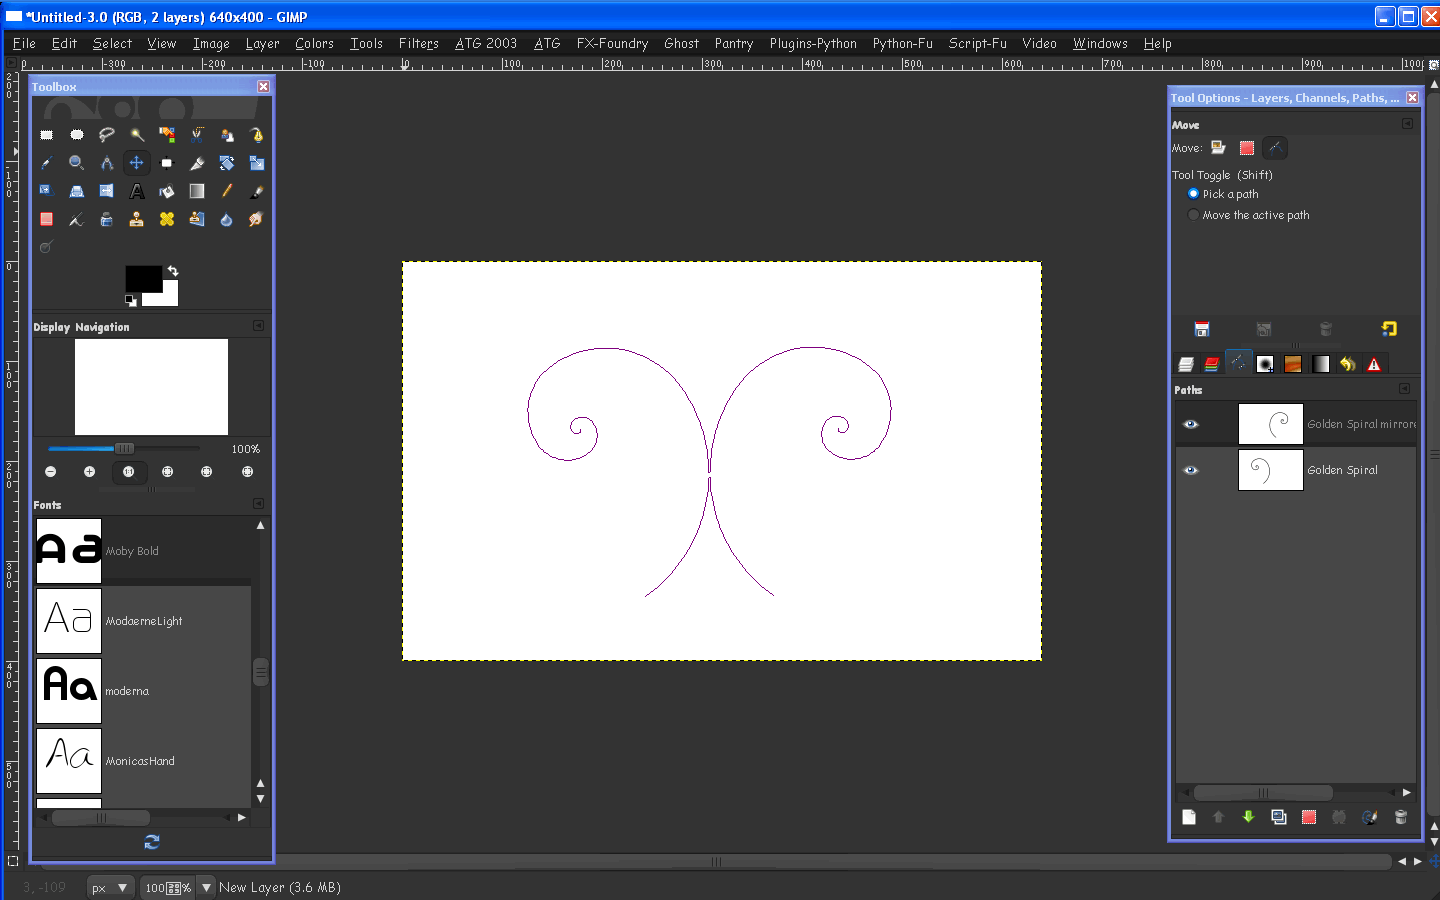Open the Layer menu
The height and width of the screenshot is (900, 1440).
(262, 43)
